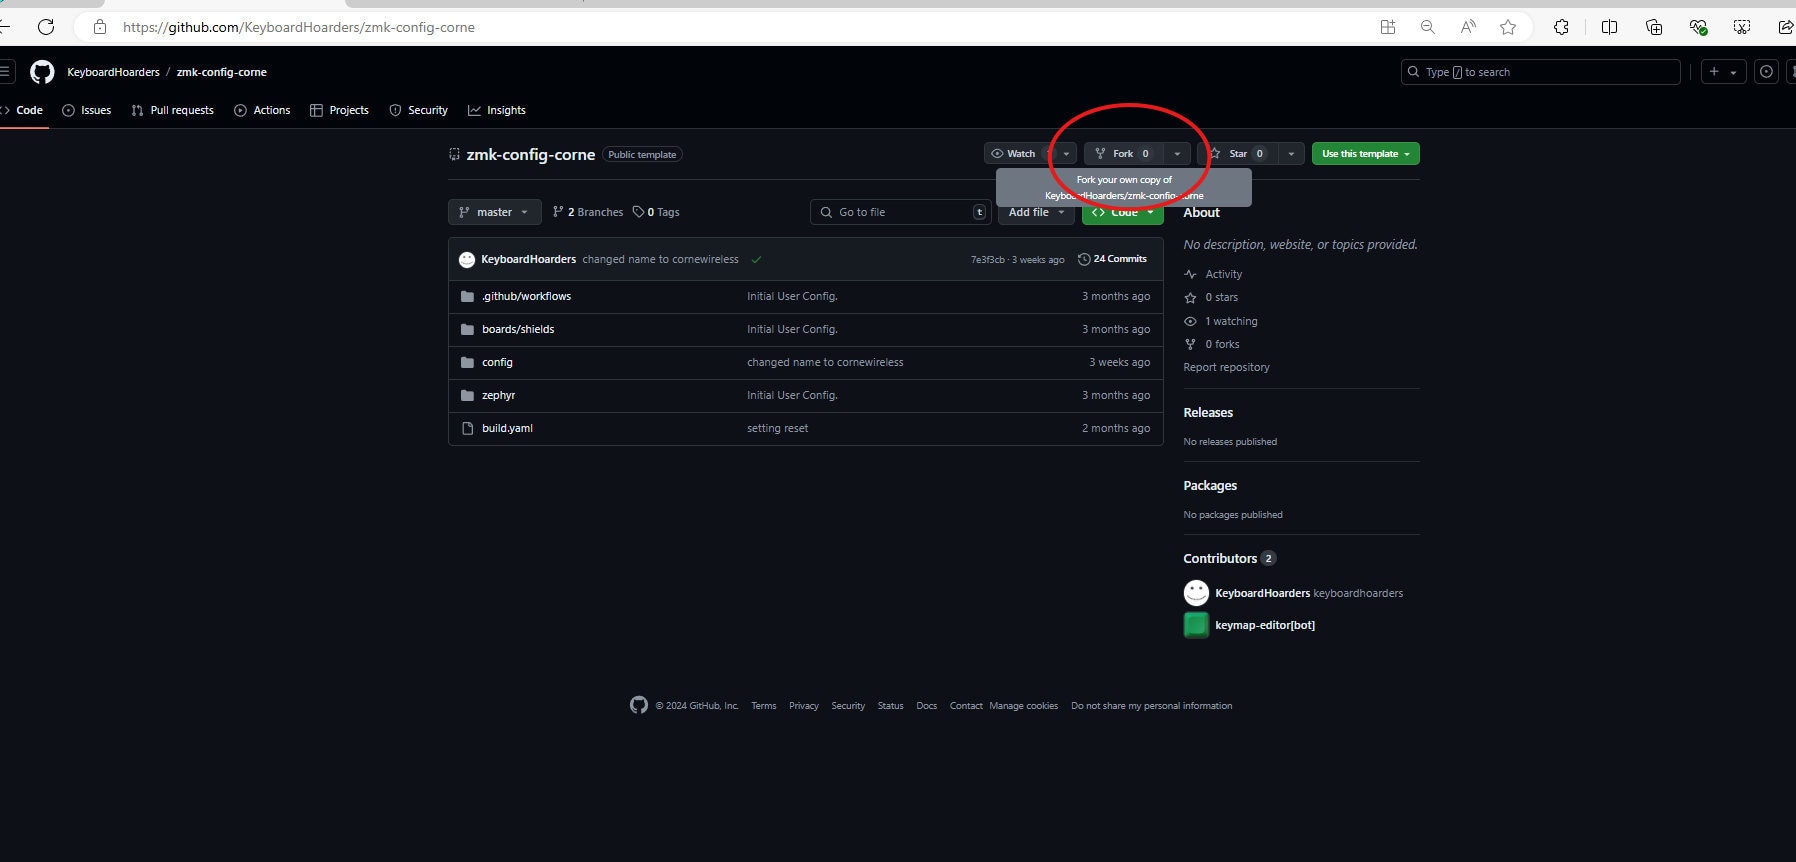Open Projects tab

339,110
